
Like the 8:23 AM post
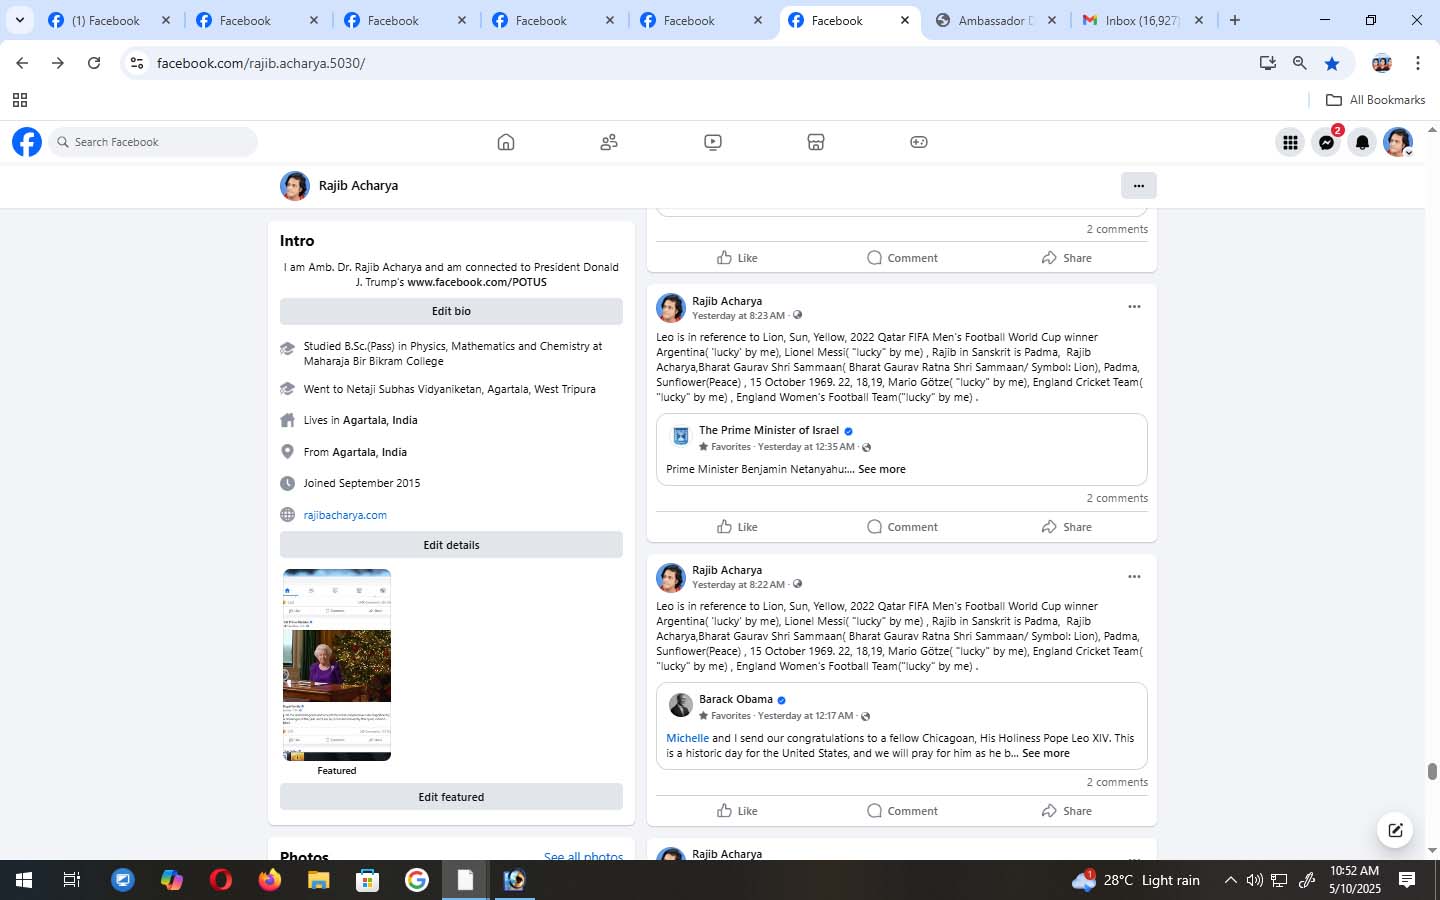737,527
